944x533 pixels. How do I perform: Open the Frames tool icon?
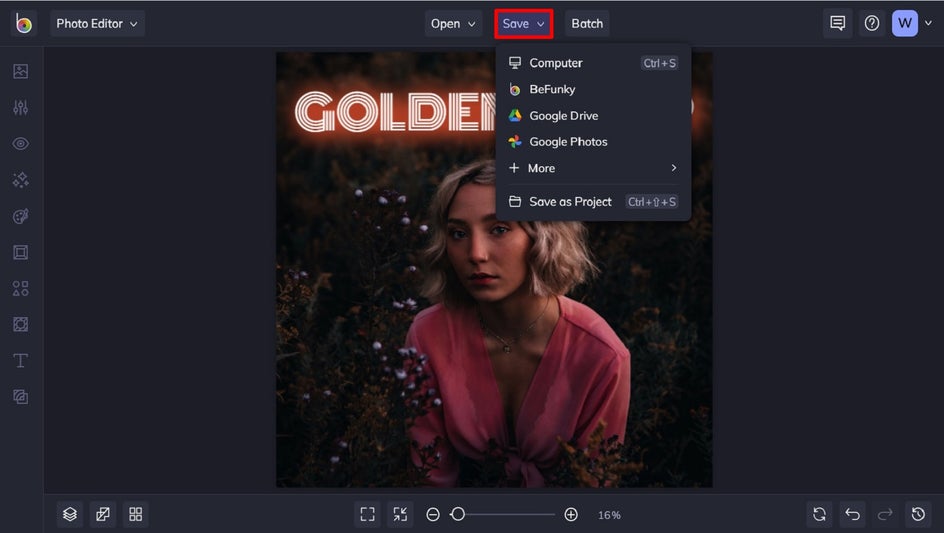[x=21, y=252]
